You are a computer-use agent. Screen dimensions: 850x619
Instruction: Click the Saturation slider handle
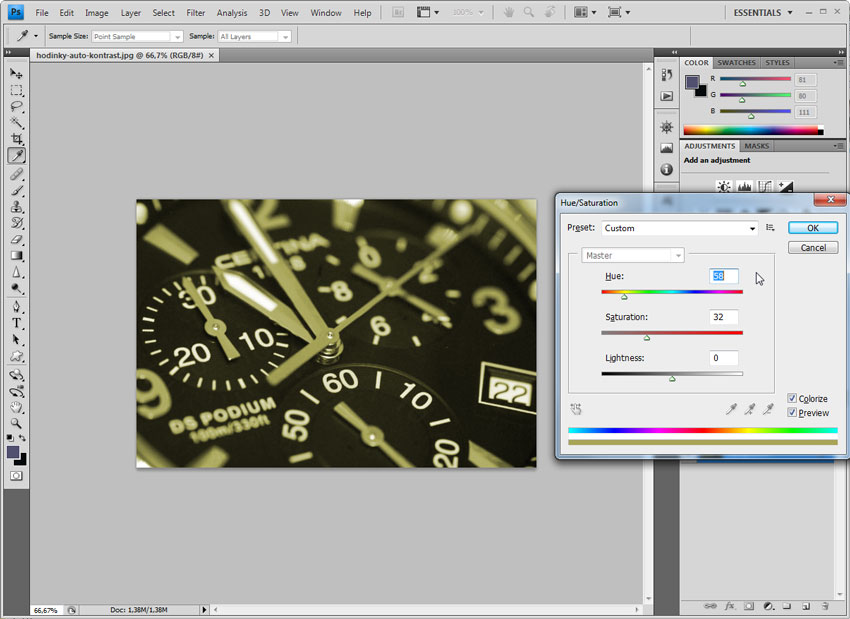pyautogui.click(x=647, y=338)
